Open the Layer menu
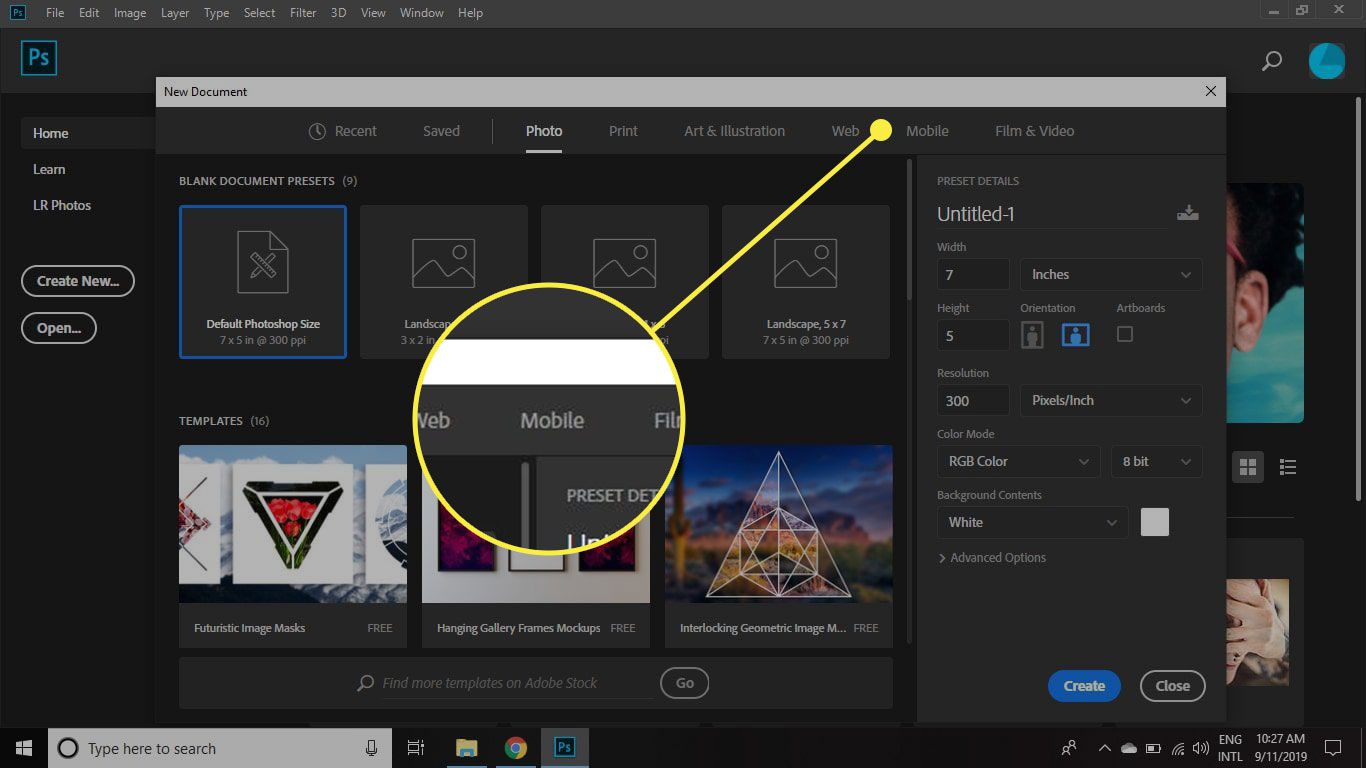 tap(173, 13)
